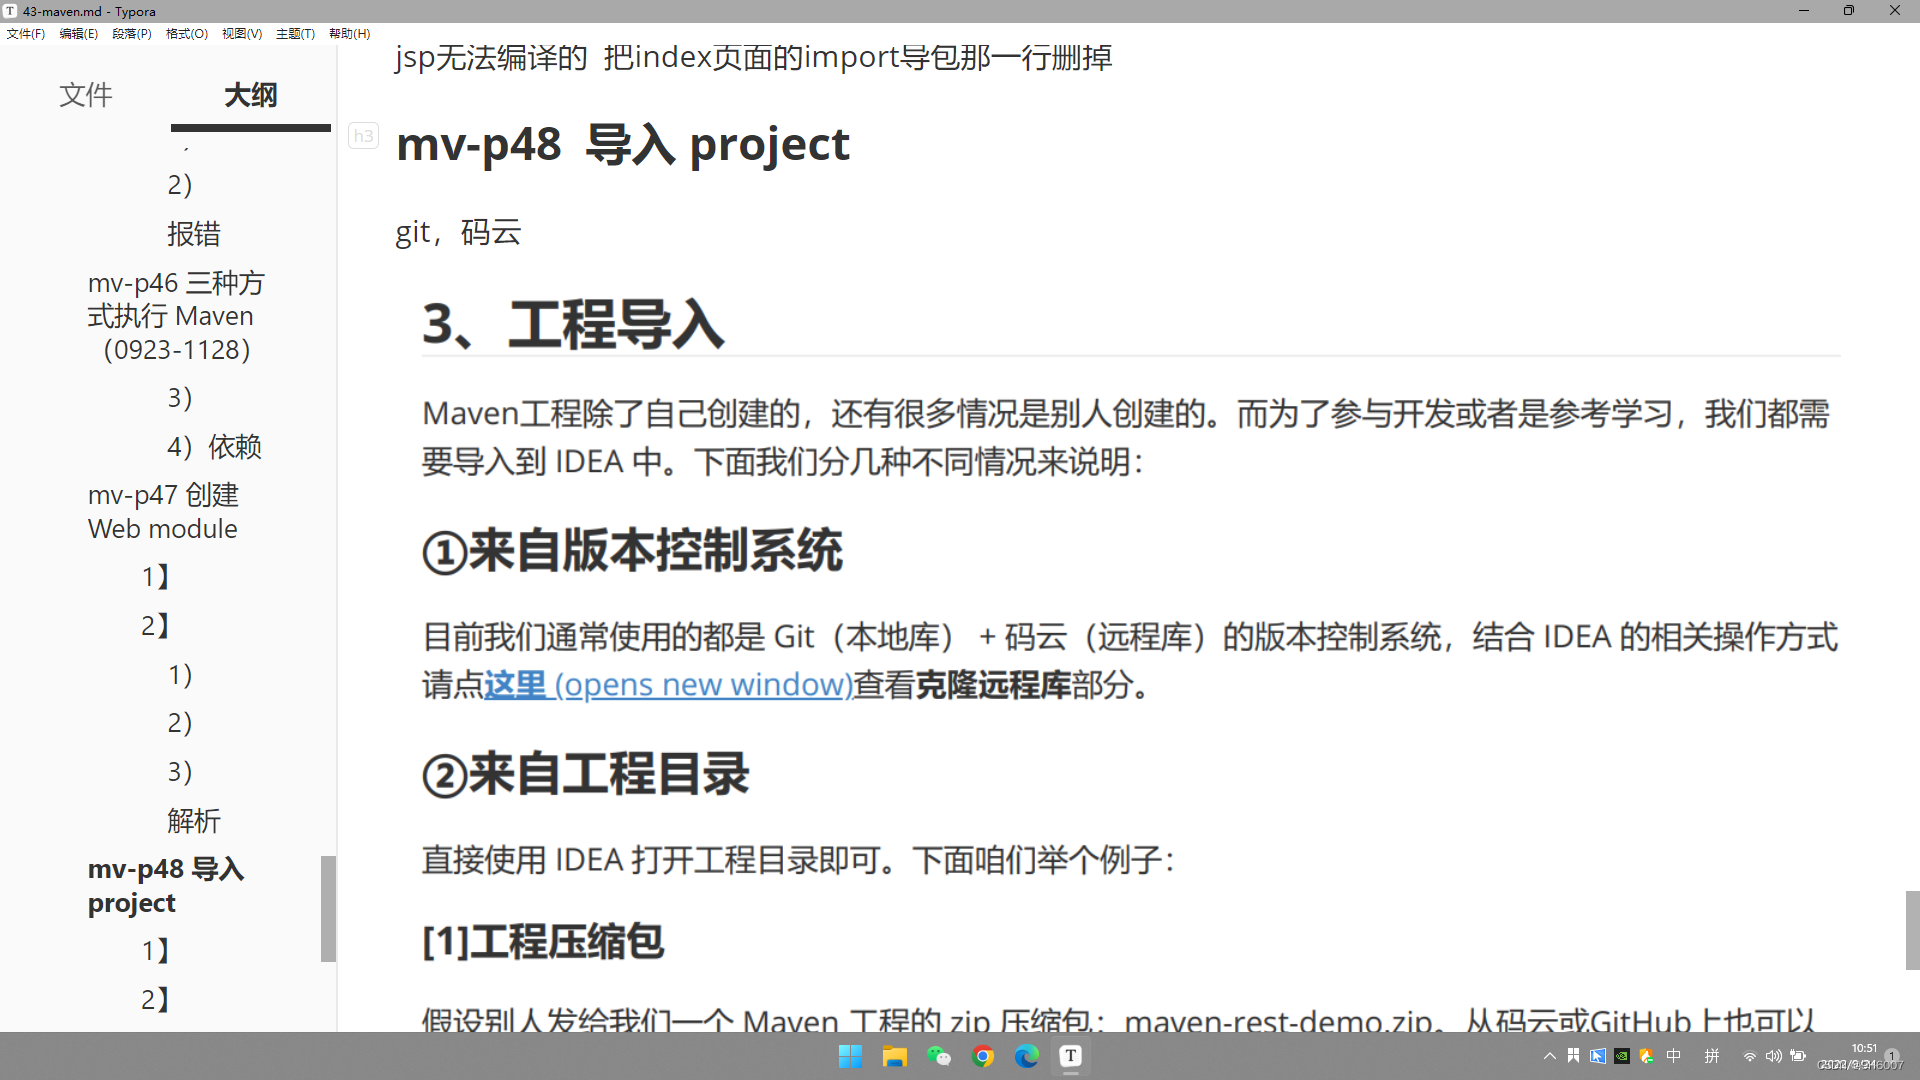Image resolution: width=1920 pixels, height=1080 pixels.
Task: Open the 主题(T) theme menu
Action: (x=295, y=33)
